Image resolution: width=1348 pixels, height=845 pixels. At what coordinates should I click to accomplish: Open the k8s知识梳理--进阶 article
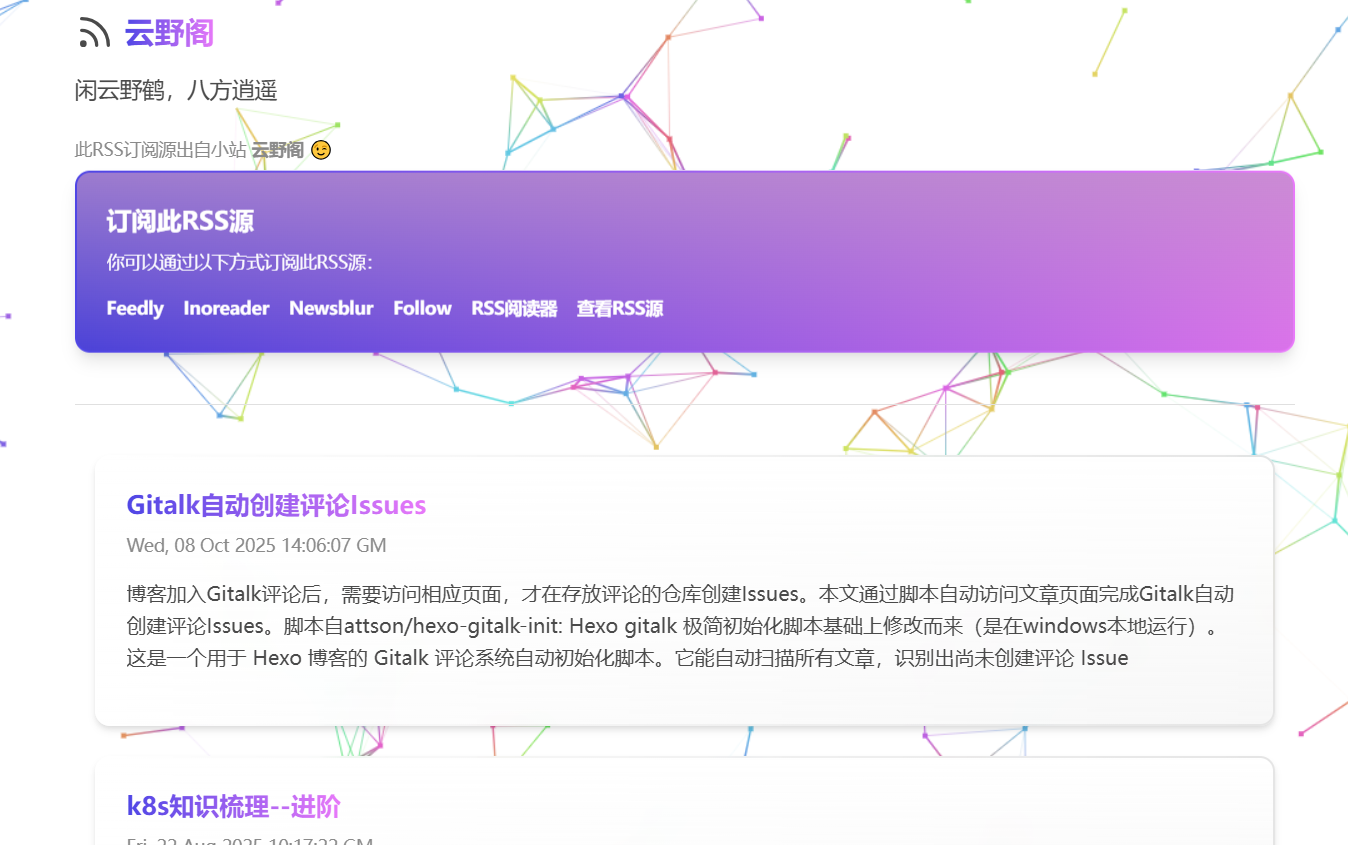click(x=233, y=806)
